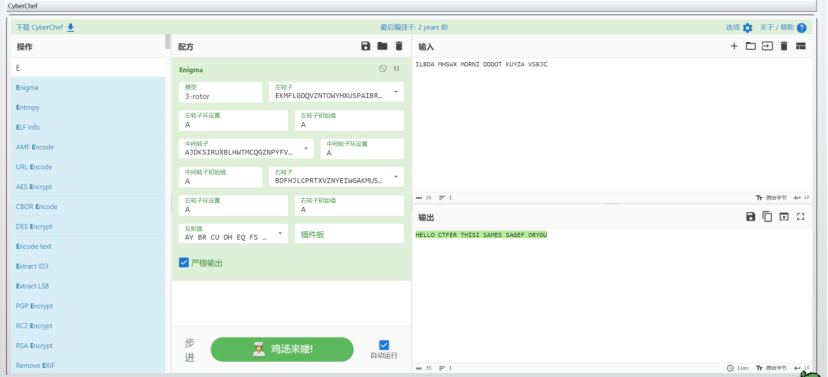Viewport: 828px width, 377px height.
Task: Click the plugboard input field
Action: (349, 234)
